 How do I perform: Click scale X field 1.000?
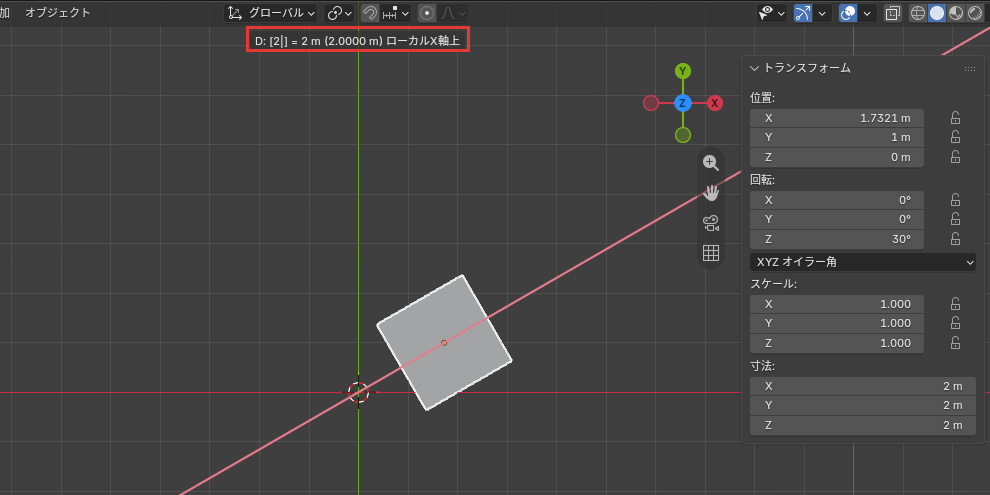[x=837, y=304]
